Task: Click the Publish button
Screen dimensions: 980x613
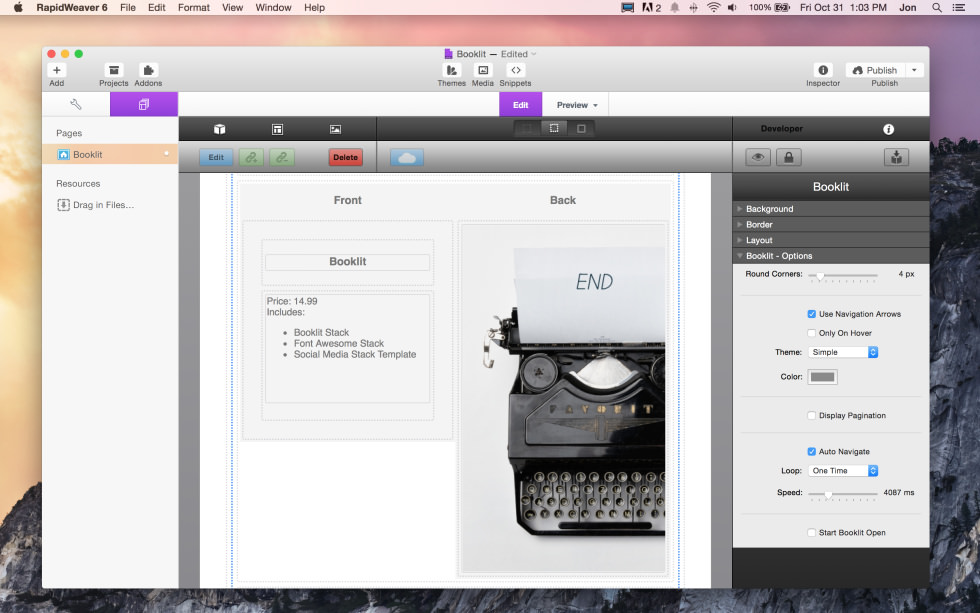Action: 875,70
